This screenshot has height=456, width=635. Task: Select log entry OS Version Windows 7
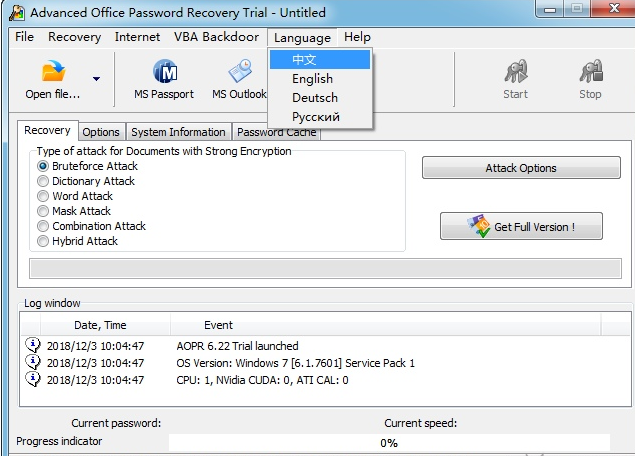[296, 363]
